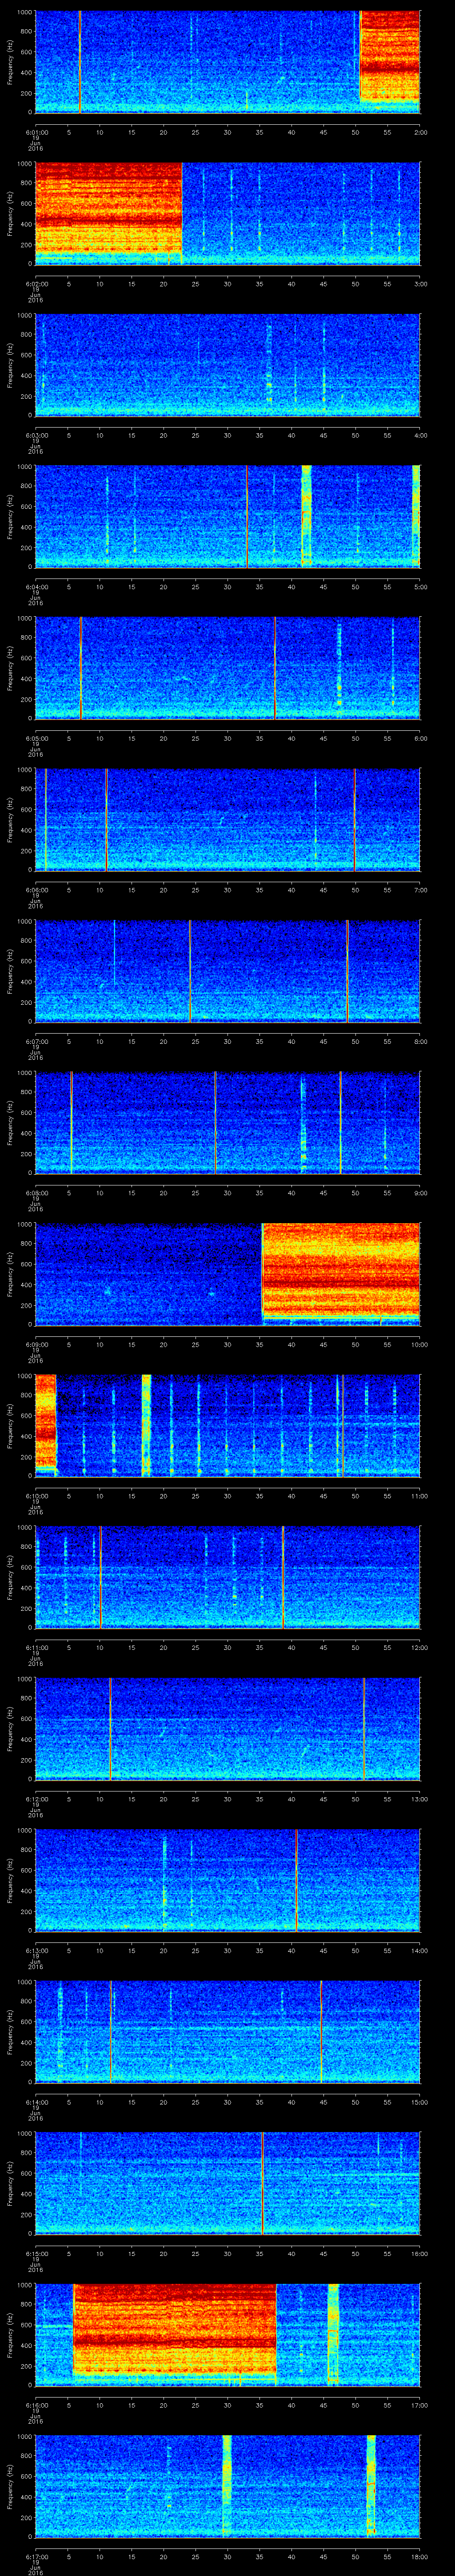Viewport: 455px width, 2576px height.
Task: Click the '6:12:00' start time label
Action: pyautogui.click(x=36, y=1799)
